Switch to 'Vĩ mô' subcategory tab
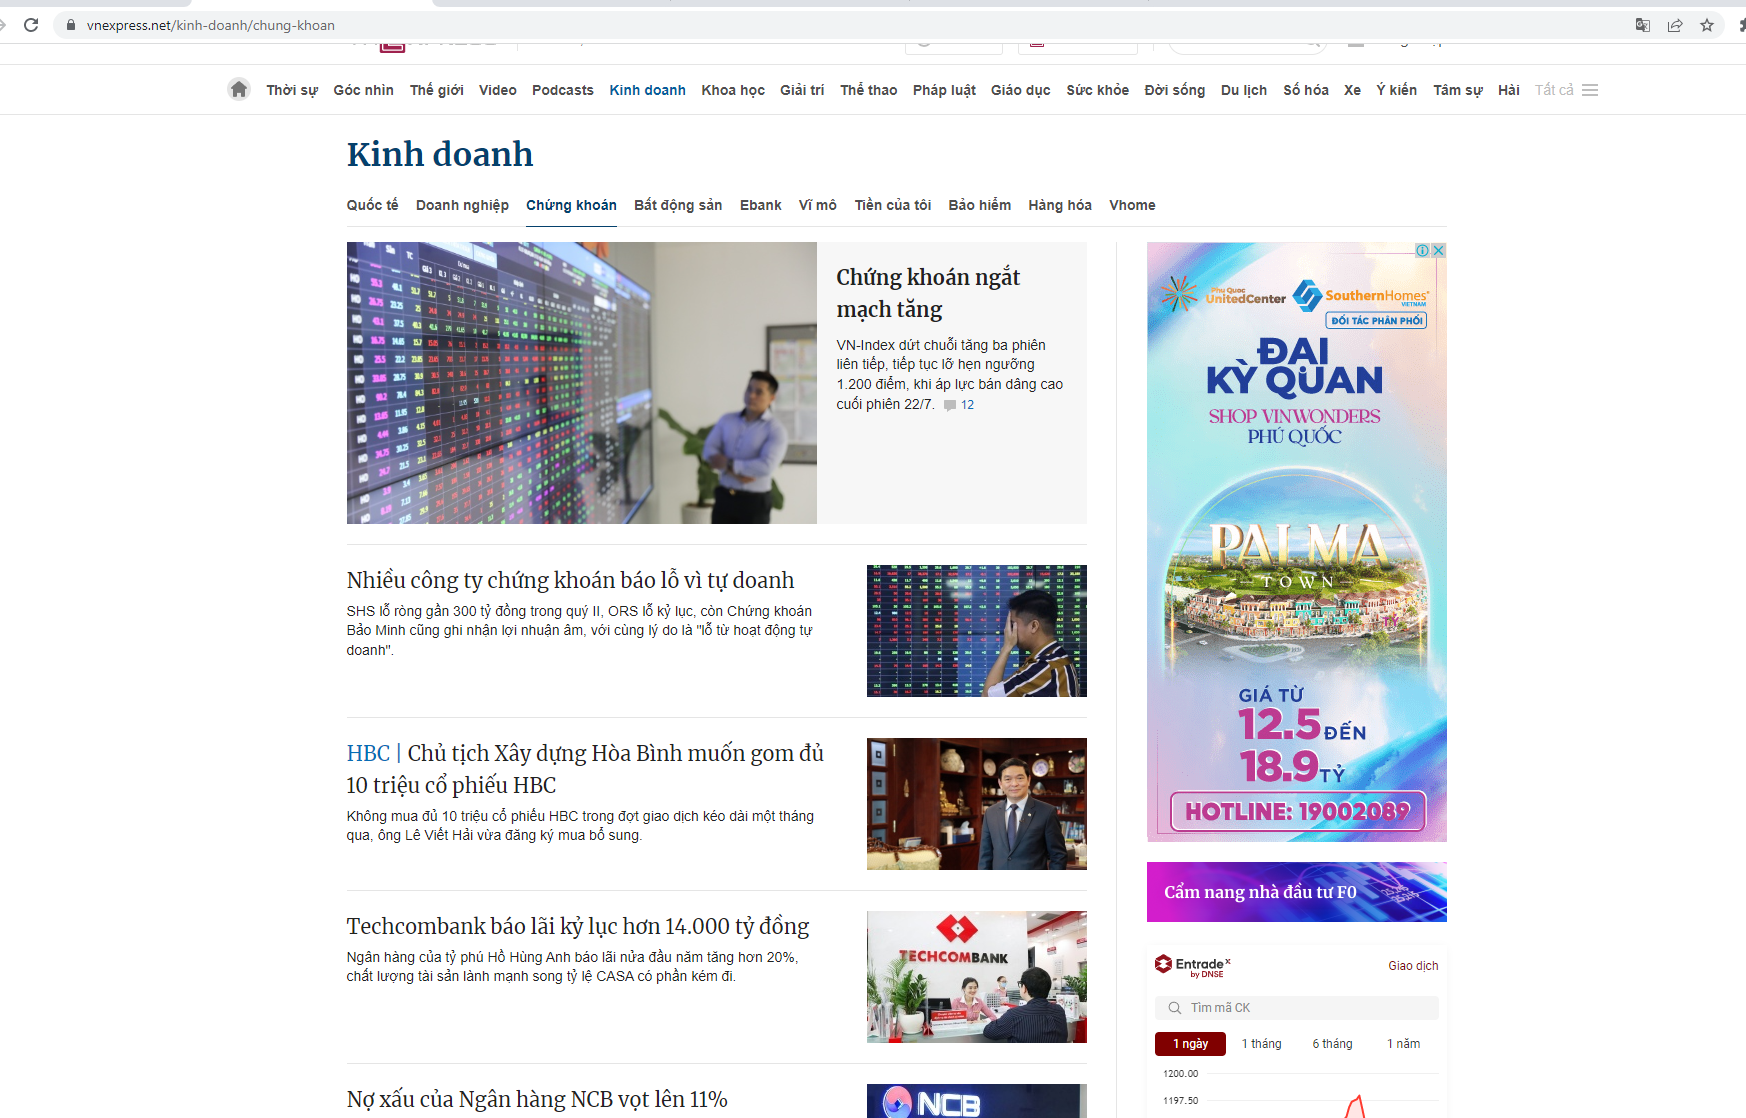This screenshot has width=1746, height=1118. click(817, 205)
